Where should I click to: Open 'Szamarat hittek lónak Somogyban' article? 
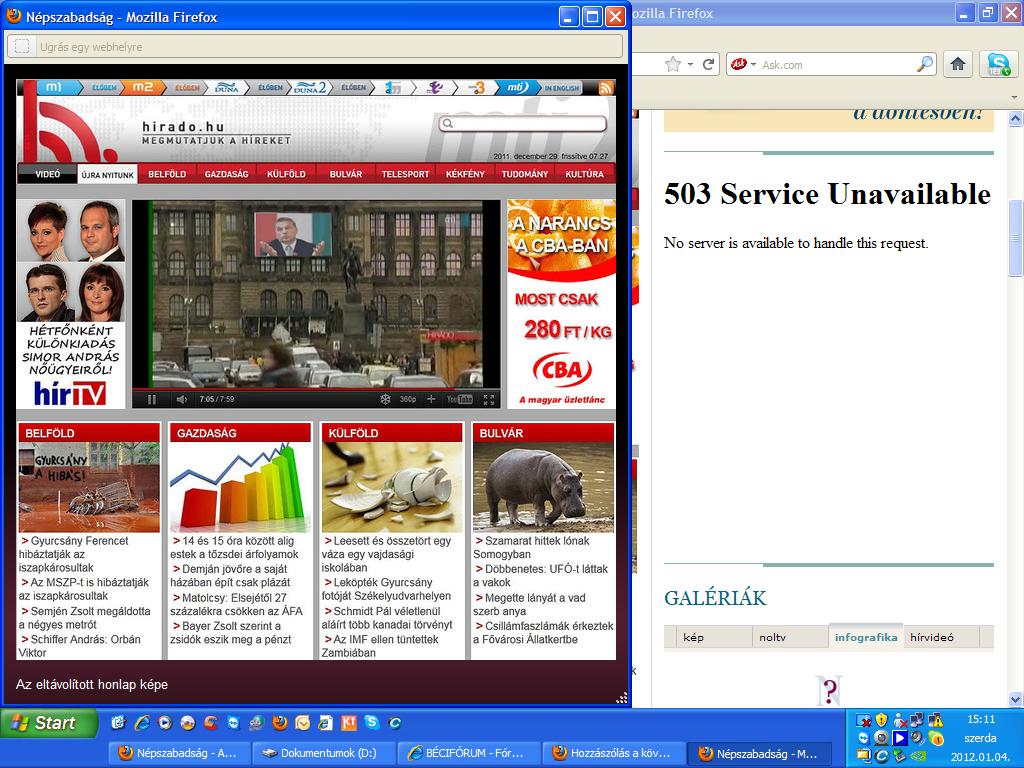point(532,547)
